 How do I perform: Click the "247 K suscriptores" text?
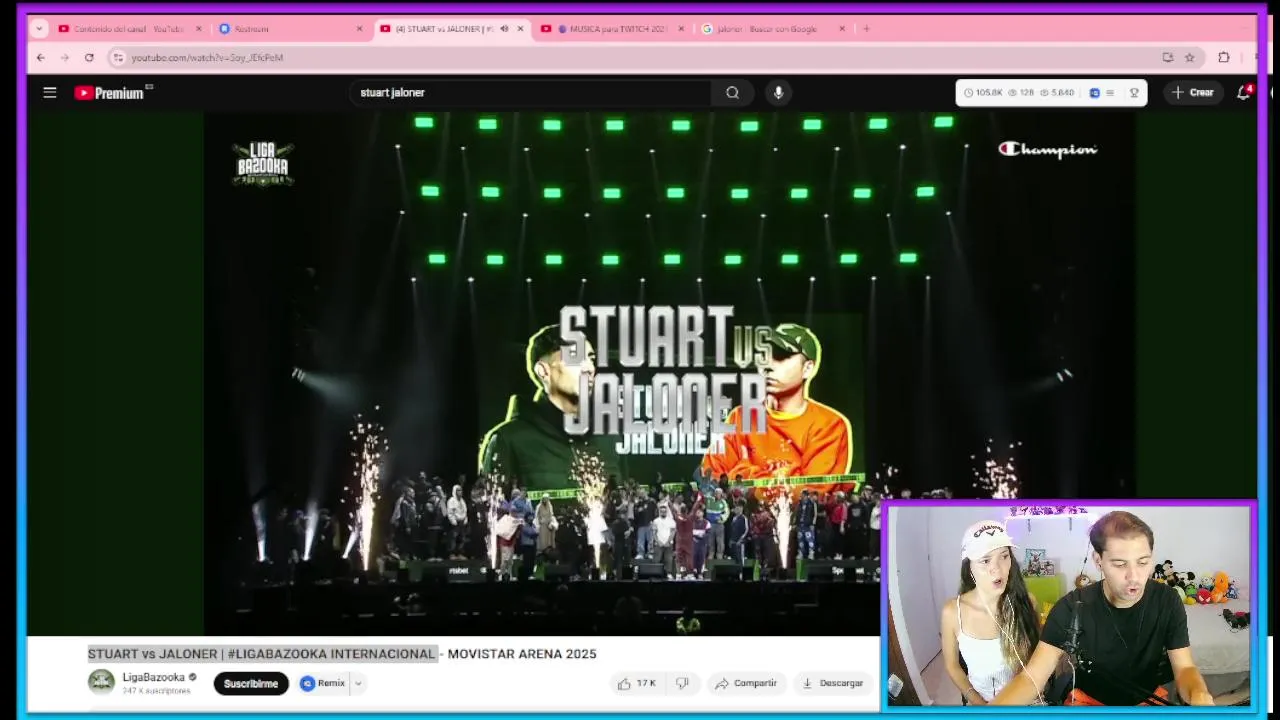tap(156, 691)
